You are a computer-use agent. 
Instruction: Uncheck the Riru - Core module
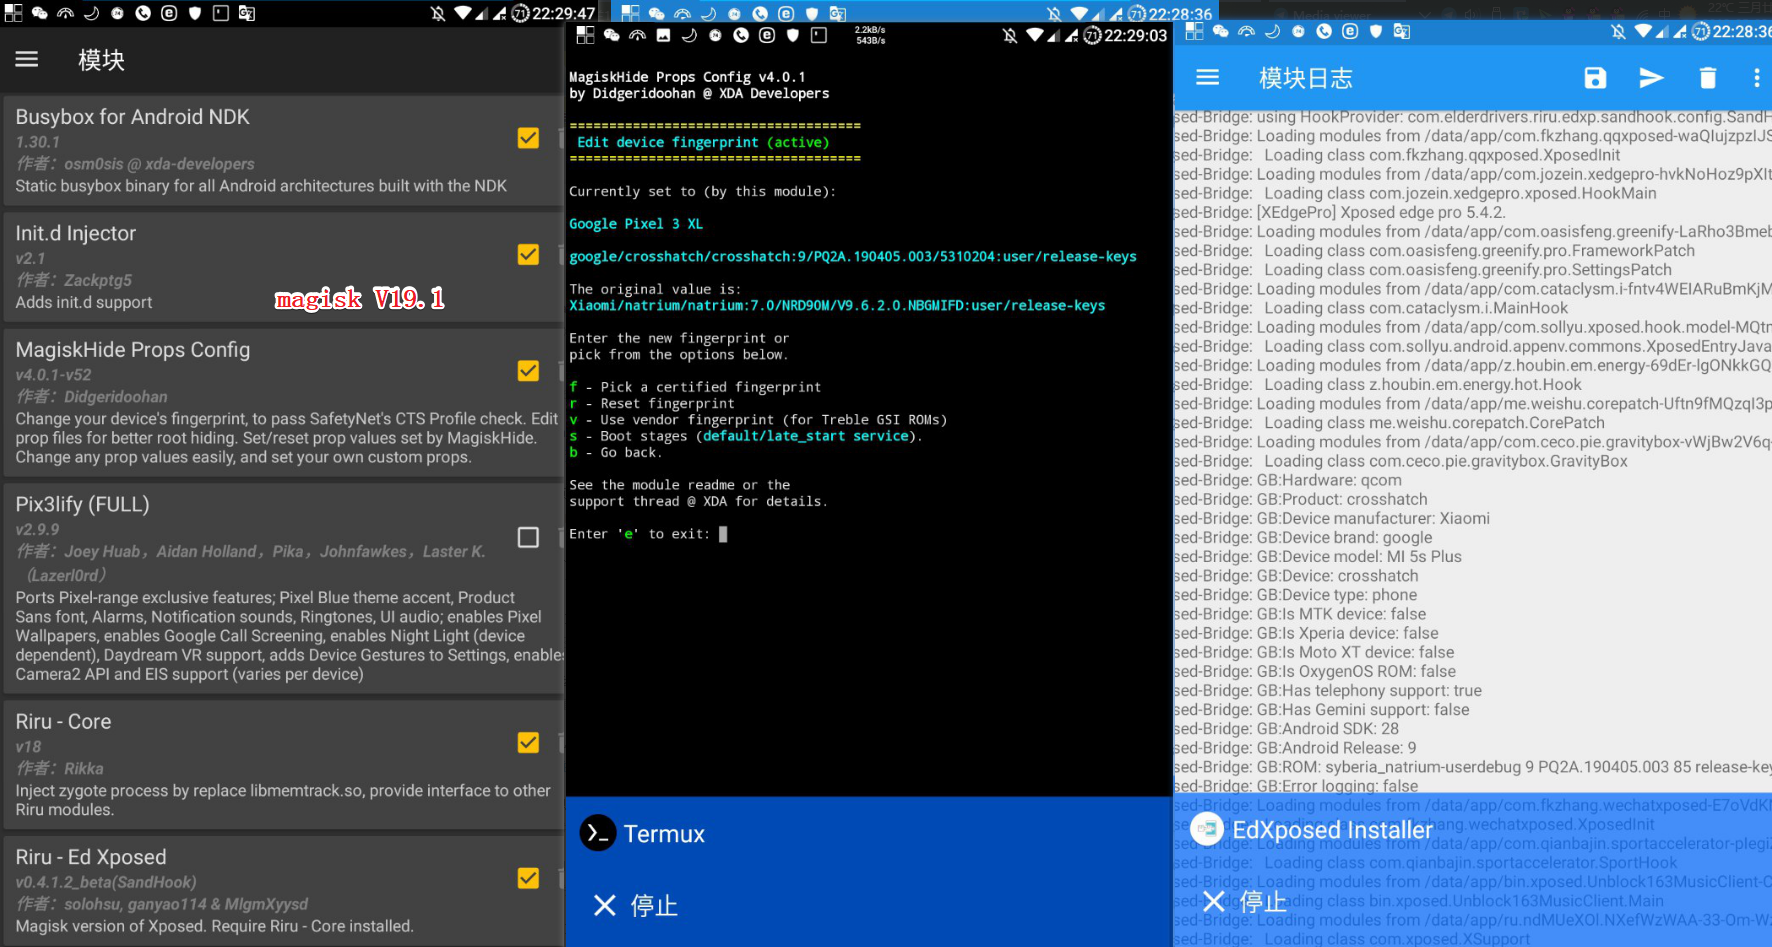pos(528,742)
